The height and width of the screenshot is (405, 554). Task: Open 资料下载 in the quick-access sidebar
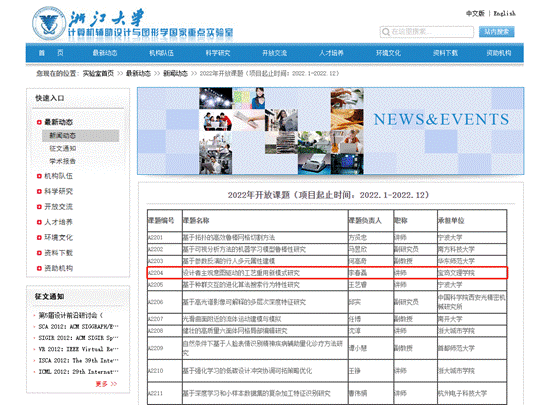coord(58,253)
